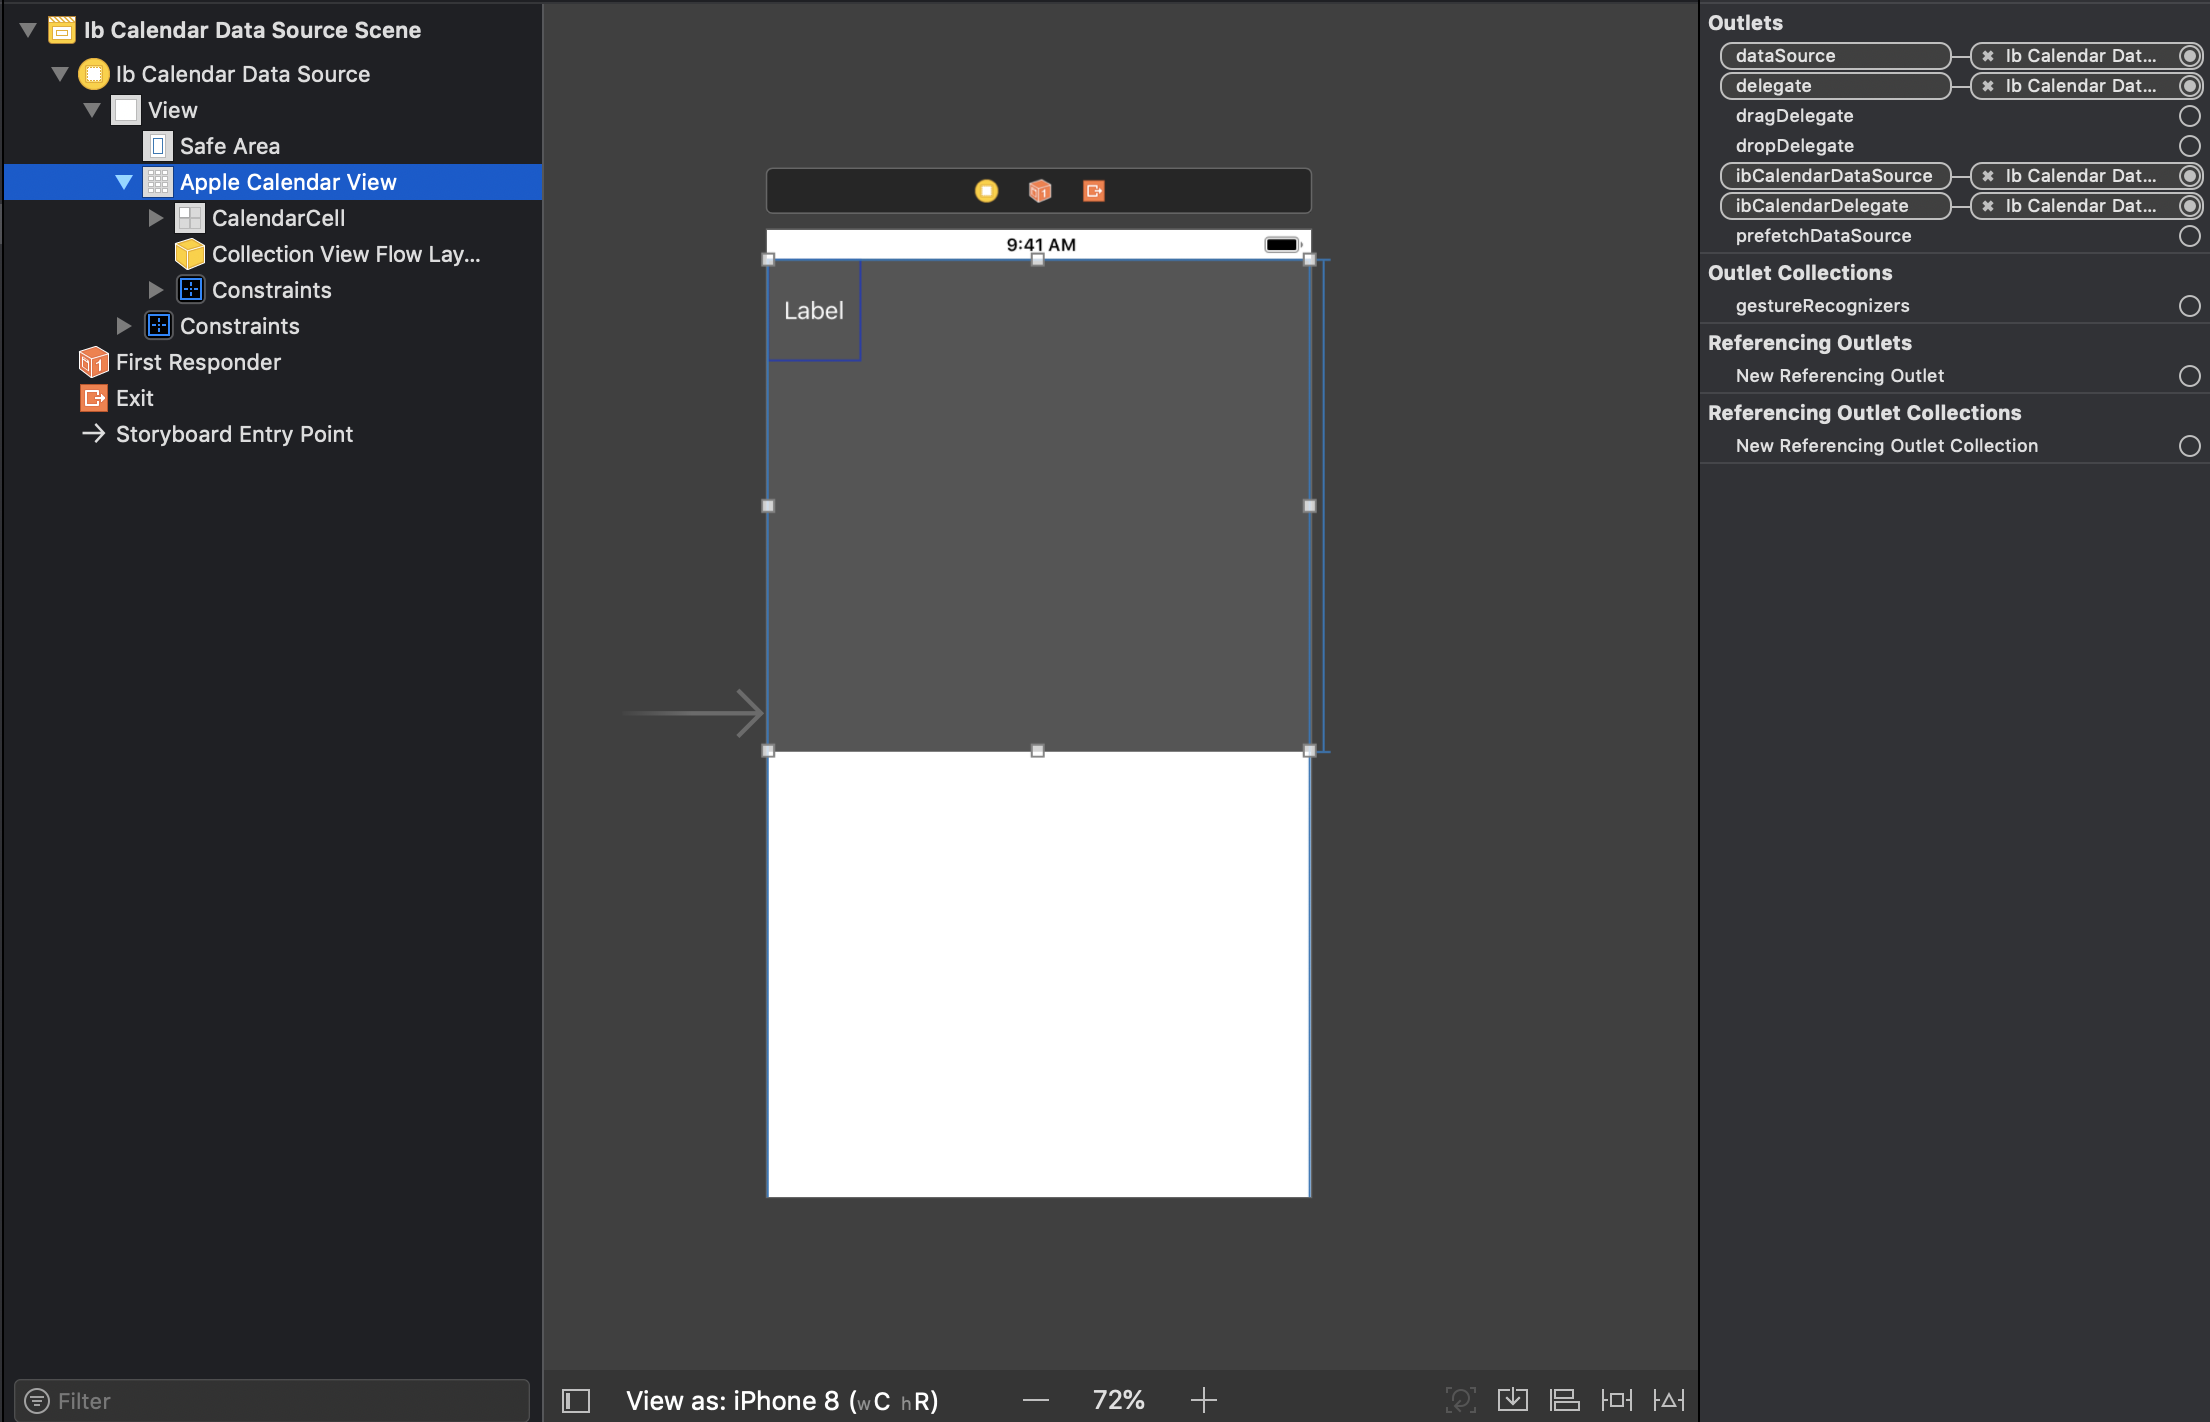Expand Constraints under Apple Calendar View
The width and height of the screenshot is (2210, 1422).
click(x=156, y=290)
